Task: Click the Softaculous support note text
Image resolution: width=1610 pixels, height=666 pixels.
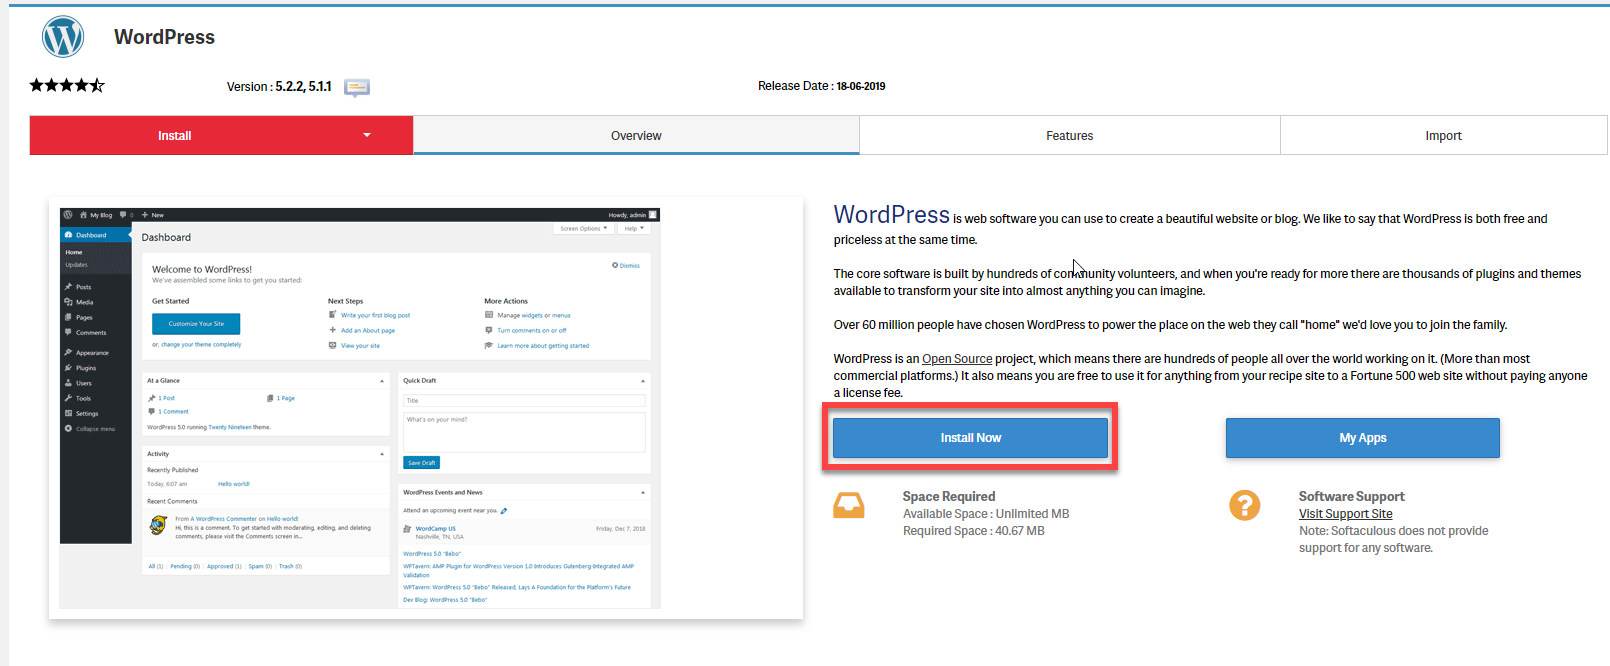Action: (x=1393, y=539)
